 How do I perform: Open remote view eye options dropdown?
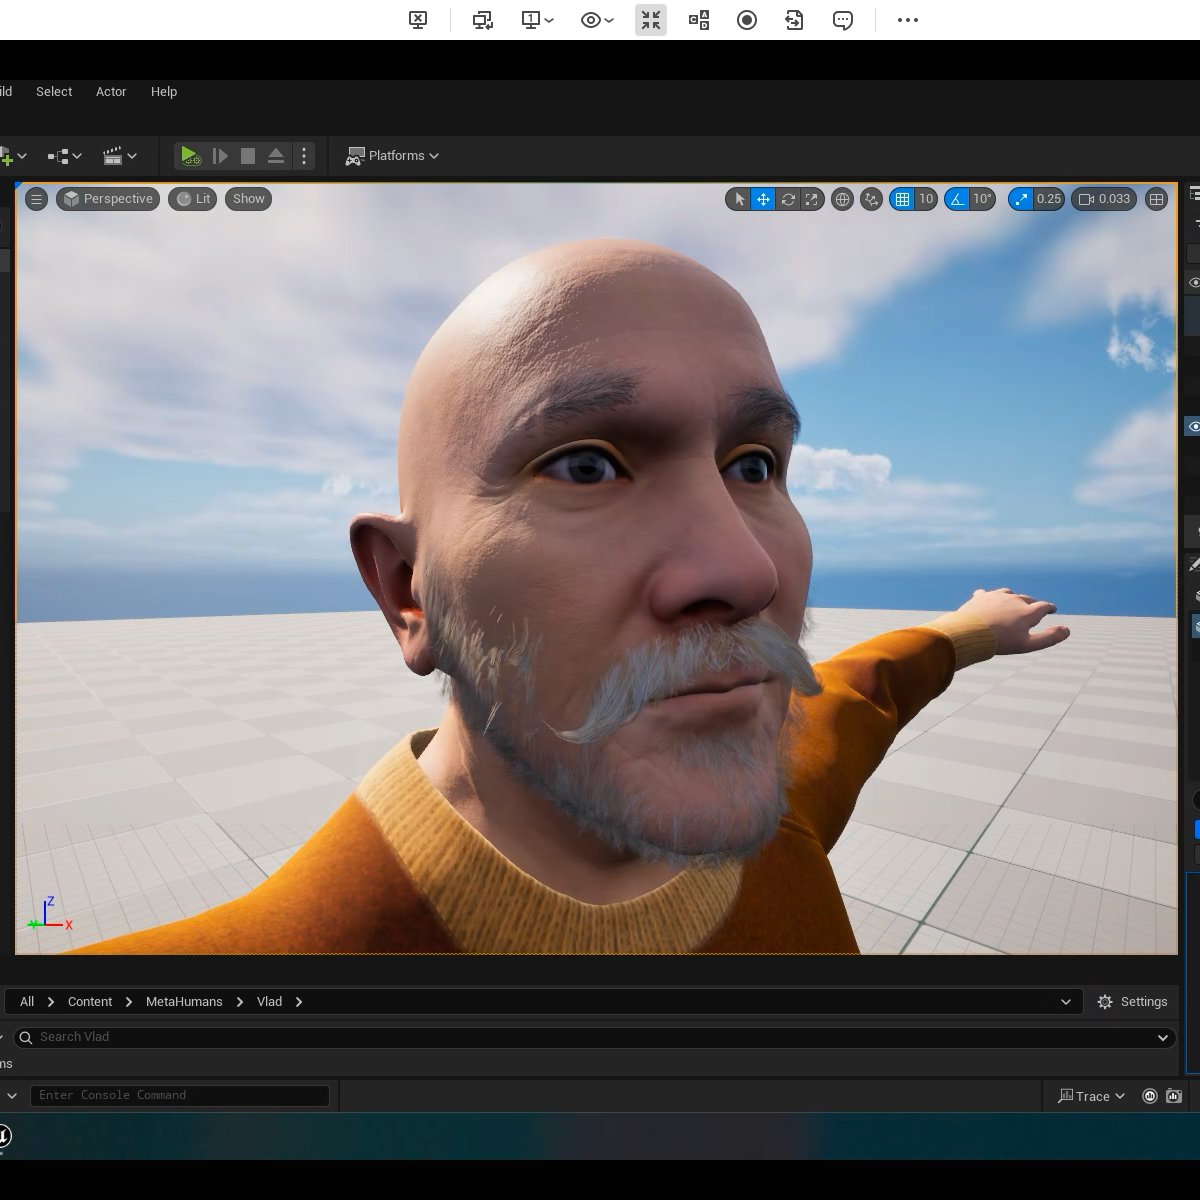pyautogui.click(x=597, y=20)
